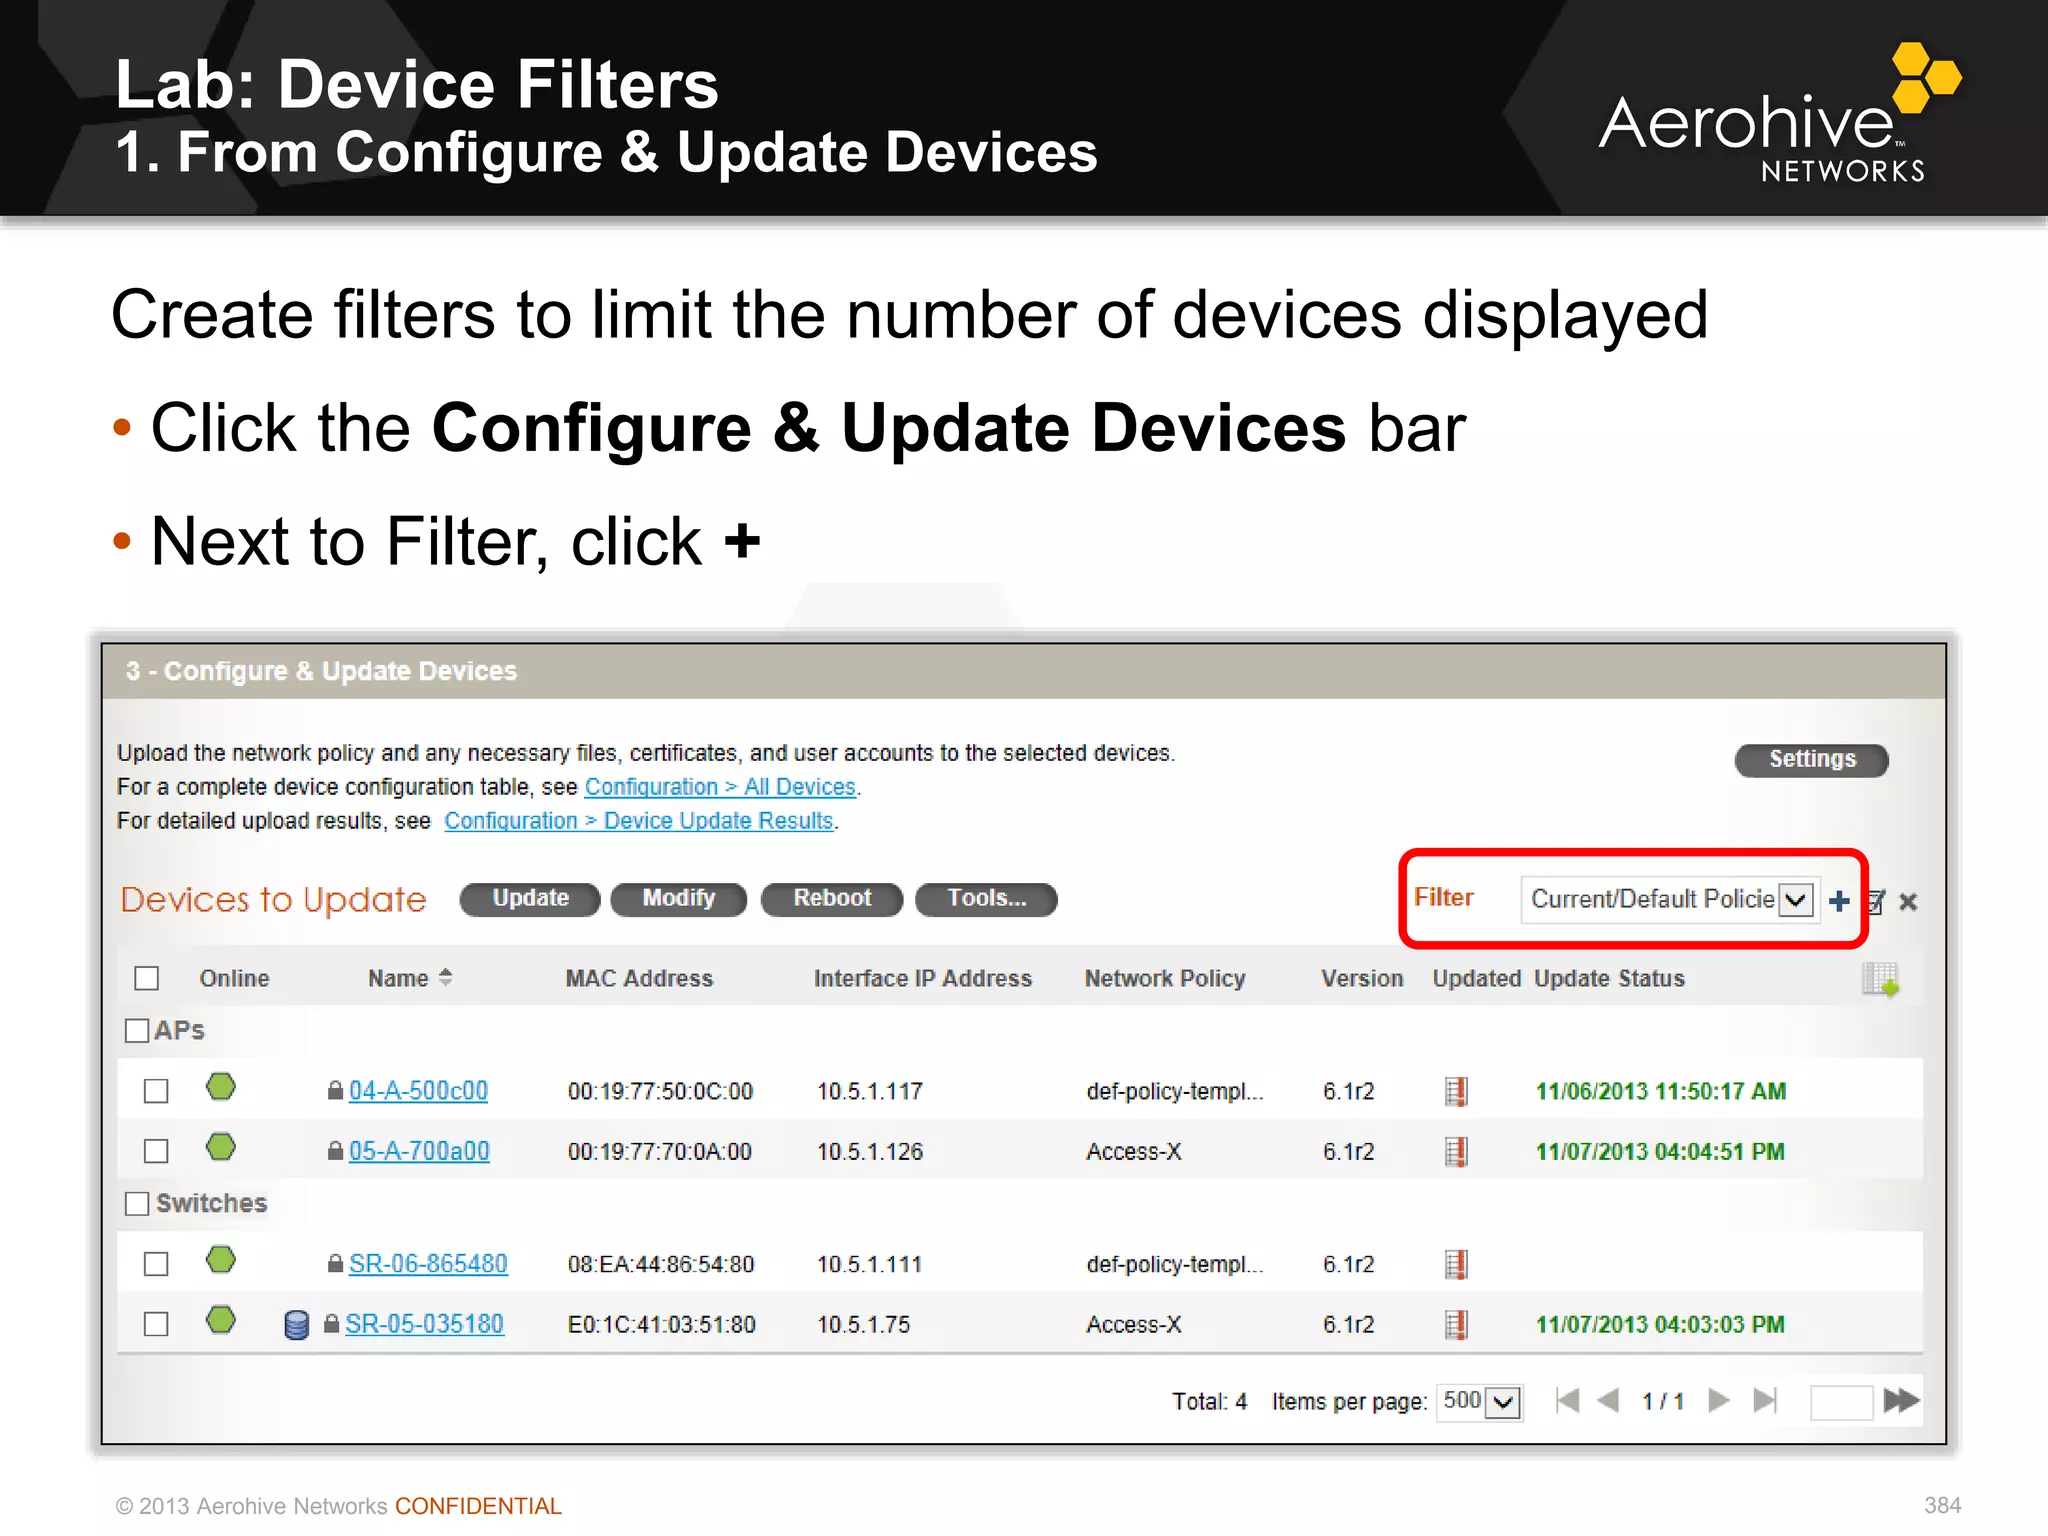The width and height of the screenshot is (2048, 1536).
Task: Click the green online status icon for 04-A-500c00
Action: pos(221,1087)
